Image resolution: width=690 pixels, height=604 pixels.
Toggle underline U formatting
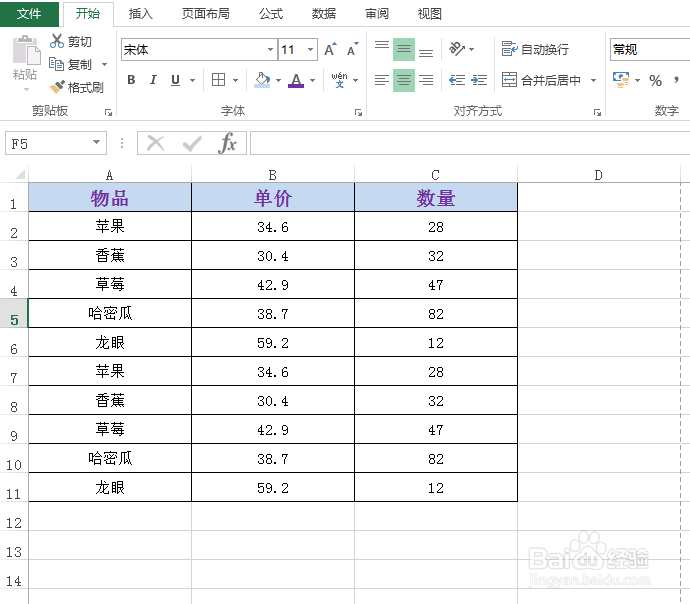tap(176, 80)
